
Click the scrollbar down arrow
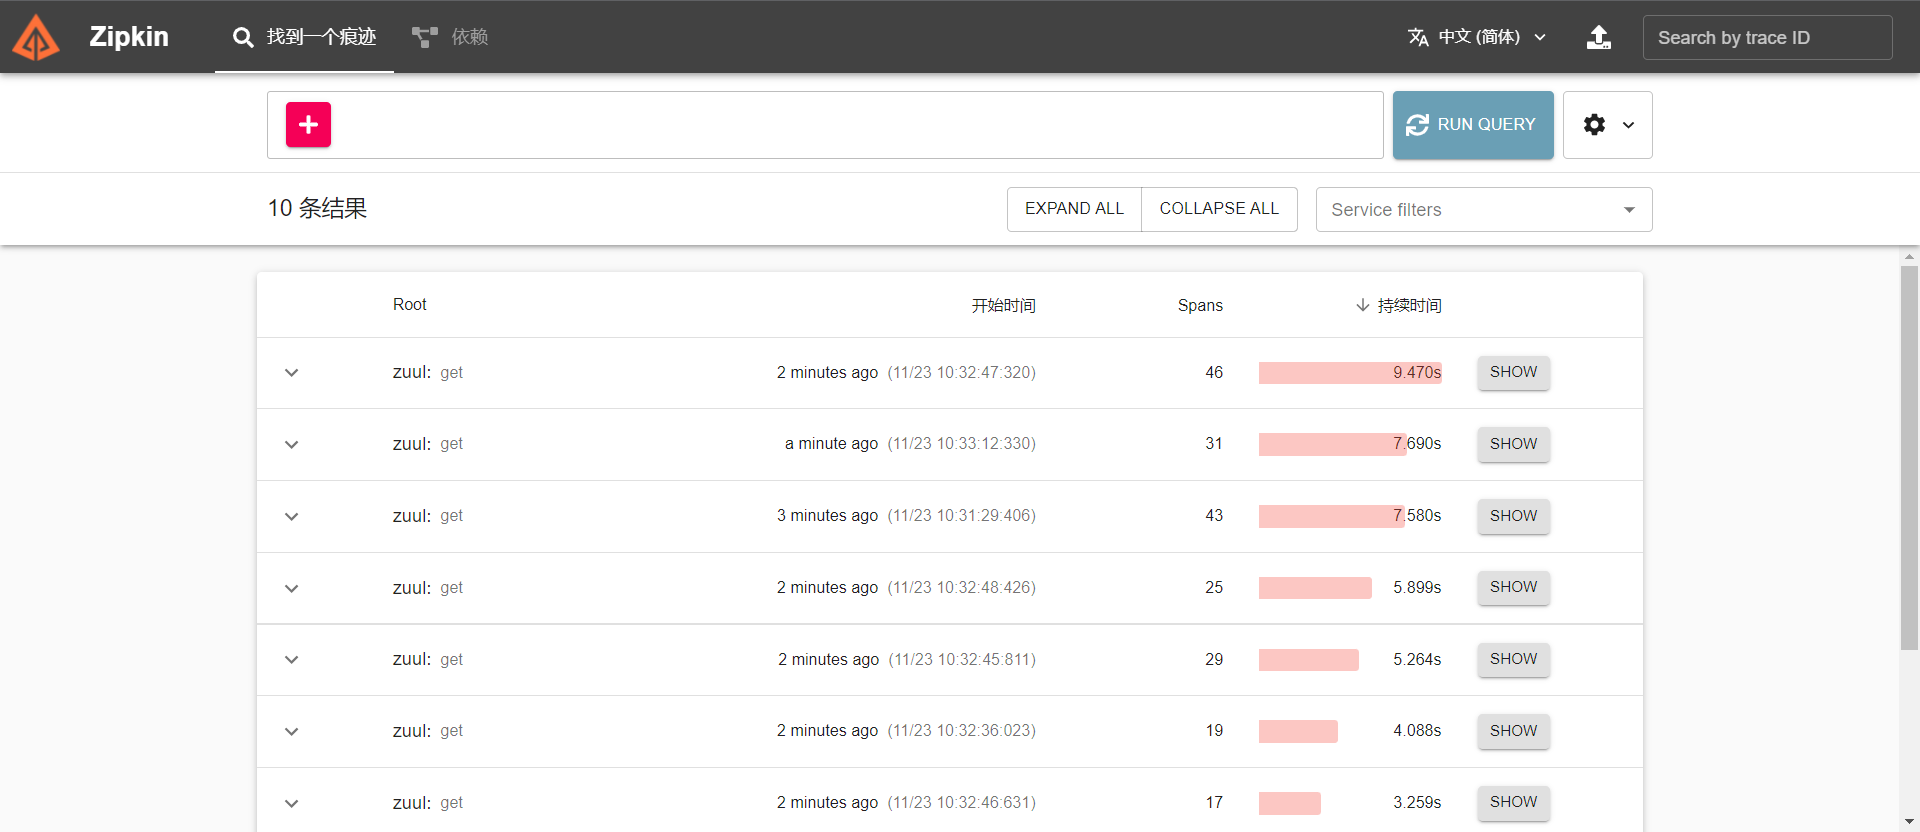[1909, 822]
